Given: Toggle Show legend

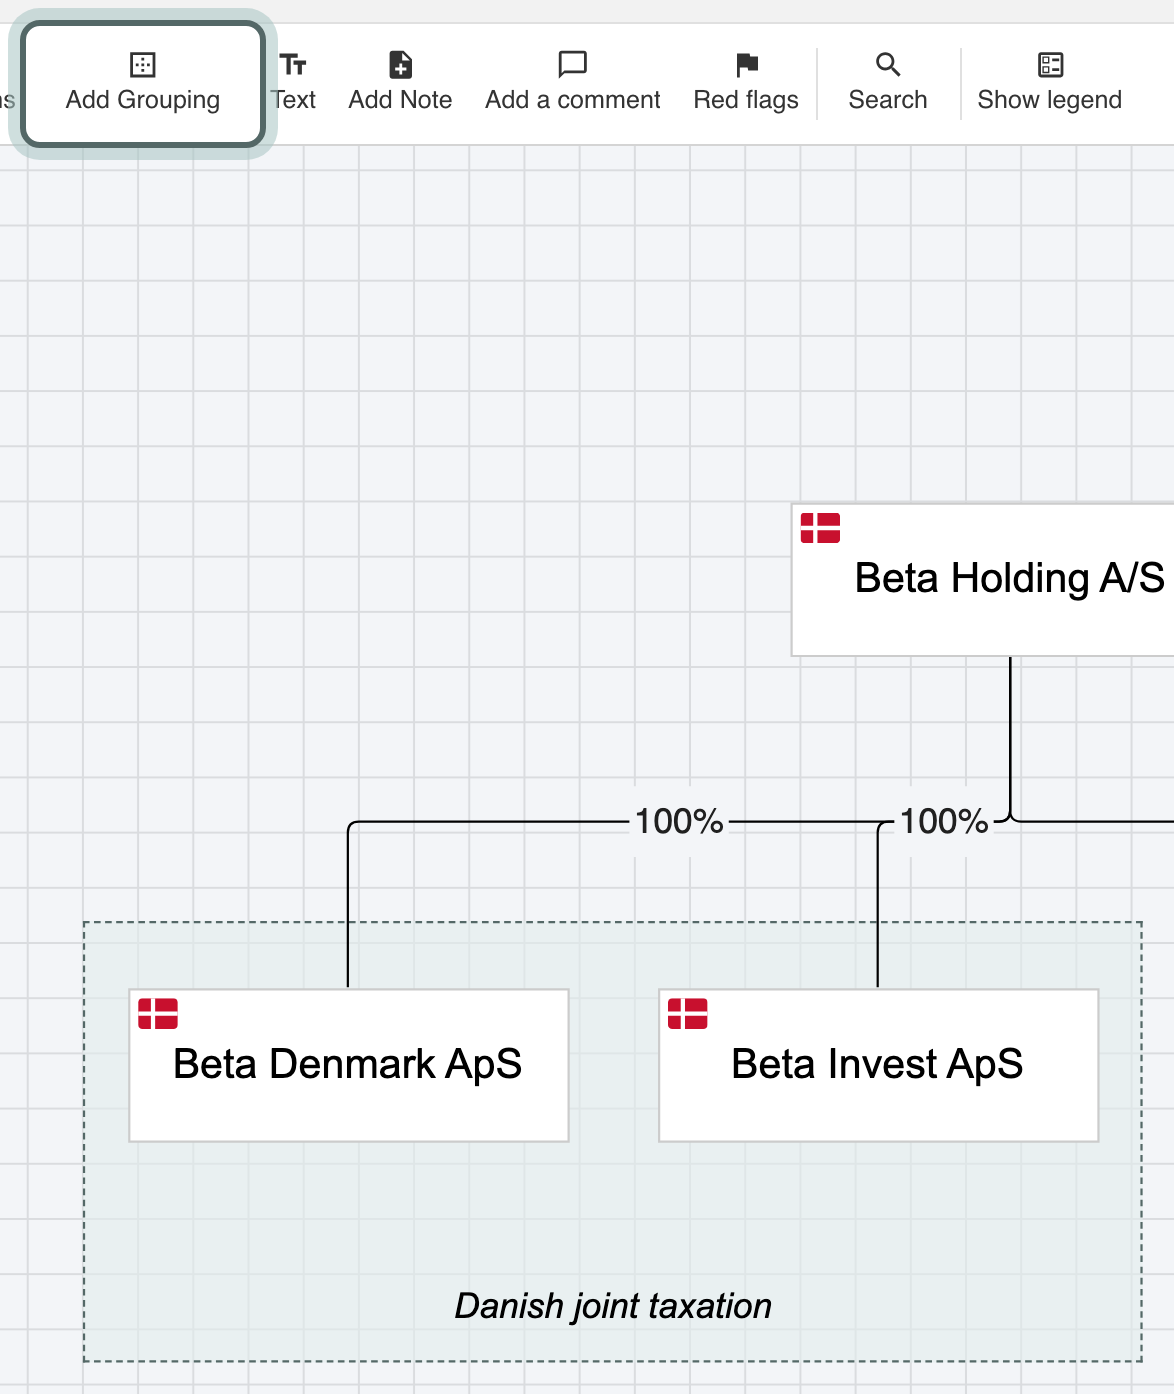Looking at the screenshot, I should coord(1050,84).
